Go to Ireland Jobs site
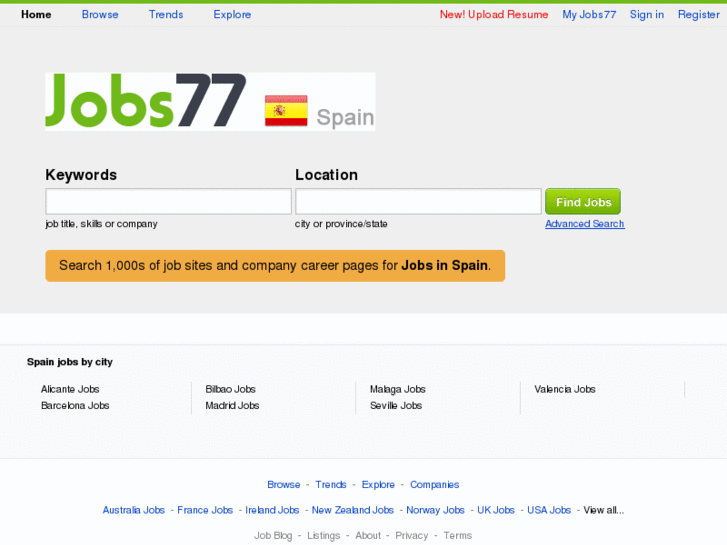Viewport: 727px width, 545px height. click(272, 510)
